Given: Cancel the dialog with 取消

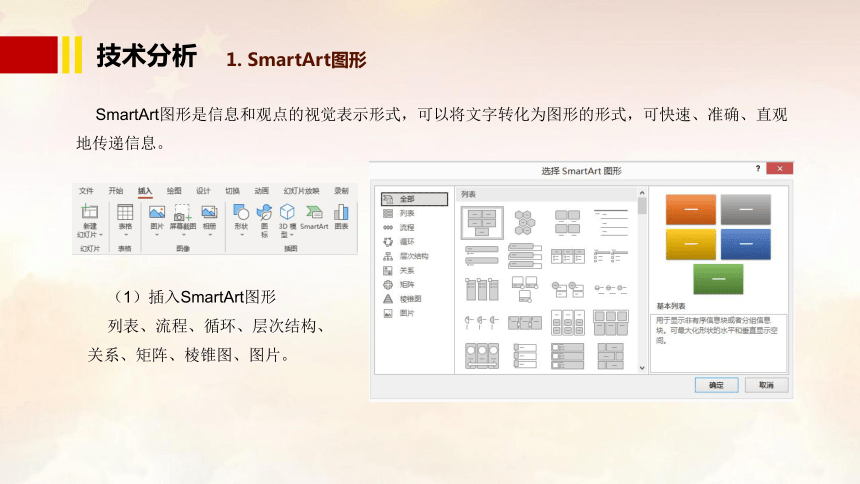Looking at the screenshot, I should coord(766,385).
